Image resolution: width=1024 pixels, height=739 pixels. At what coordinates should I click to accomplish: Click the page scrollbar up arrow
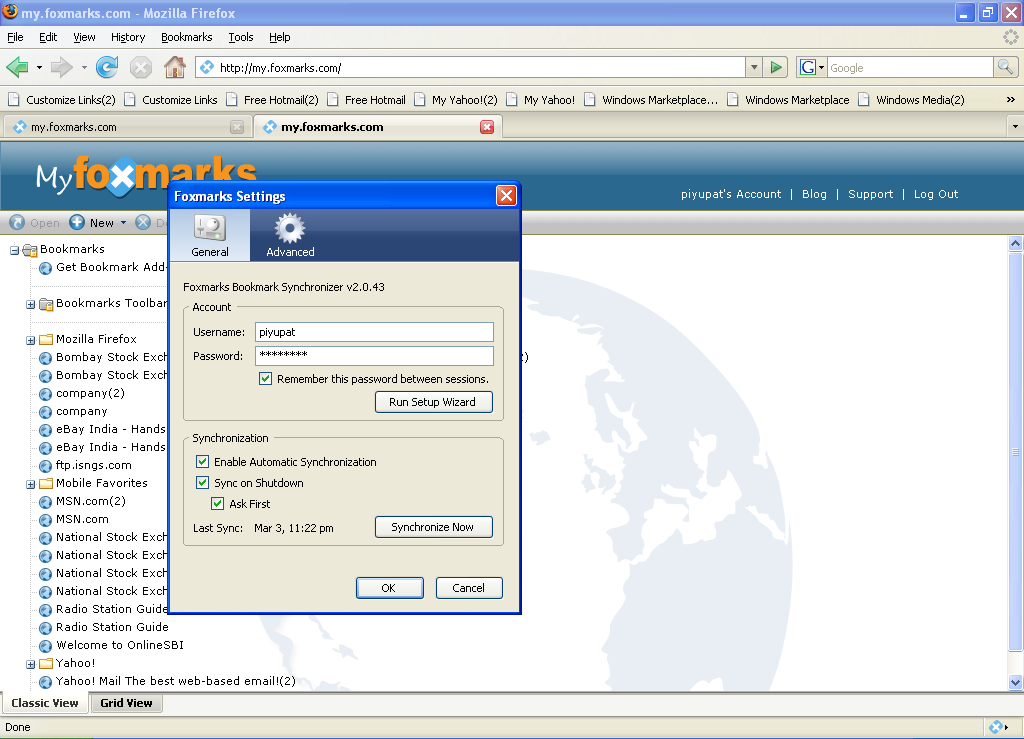1015,244
